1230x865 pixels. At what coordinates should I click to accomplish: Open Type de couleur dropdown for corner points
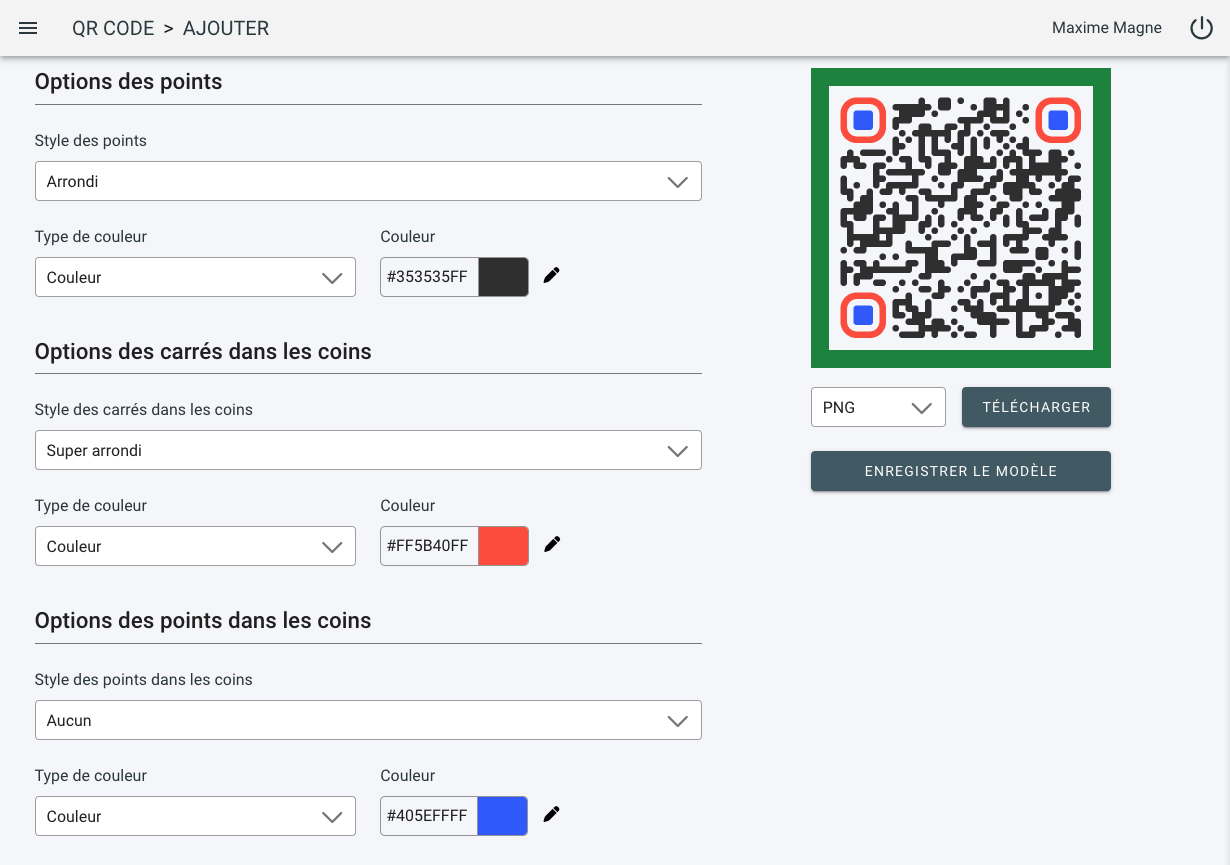pyautogui.click(x=195, y=816)
